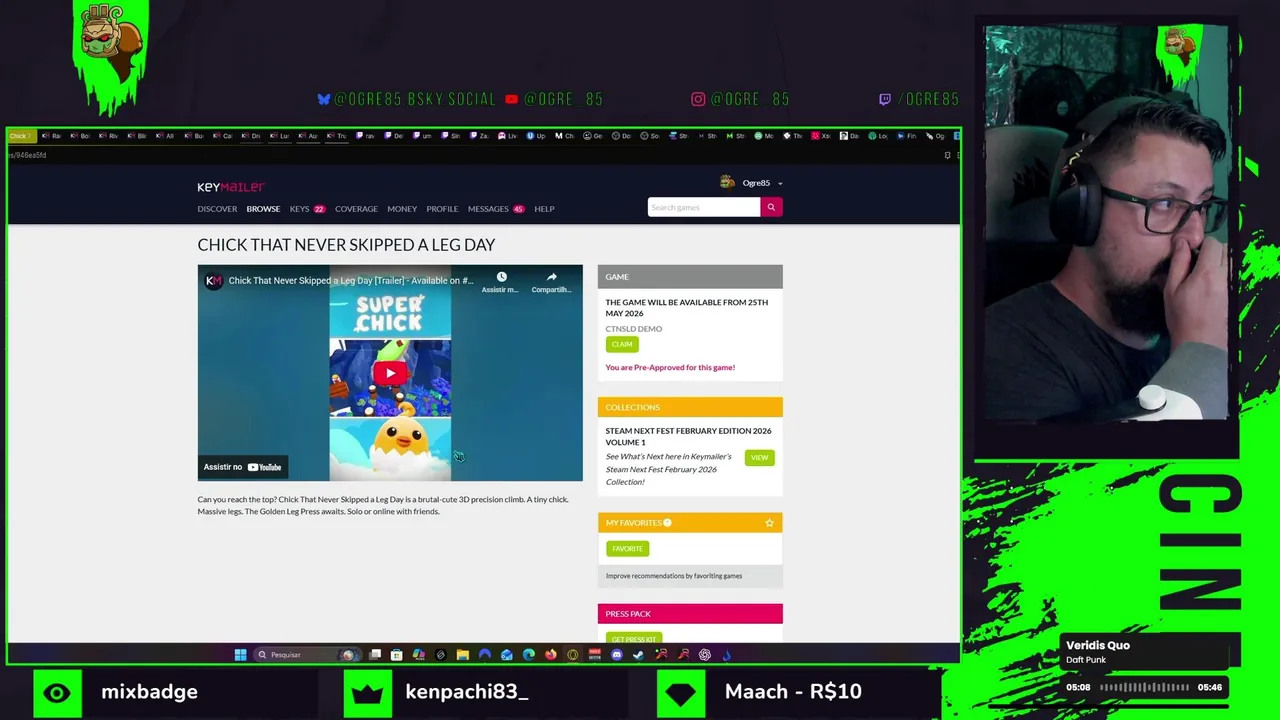
Task: Open Windows Start menu
Action: (x=240, y=655)
